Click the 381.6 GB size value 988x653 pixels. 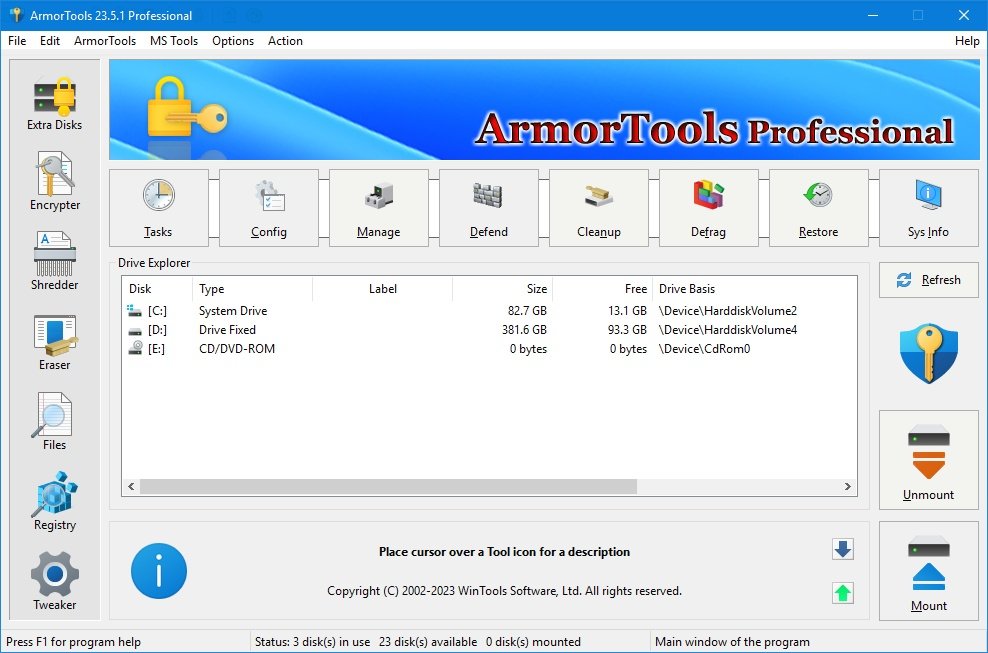pyautogui.click(x=524, y=330)
